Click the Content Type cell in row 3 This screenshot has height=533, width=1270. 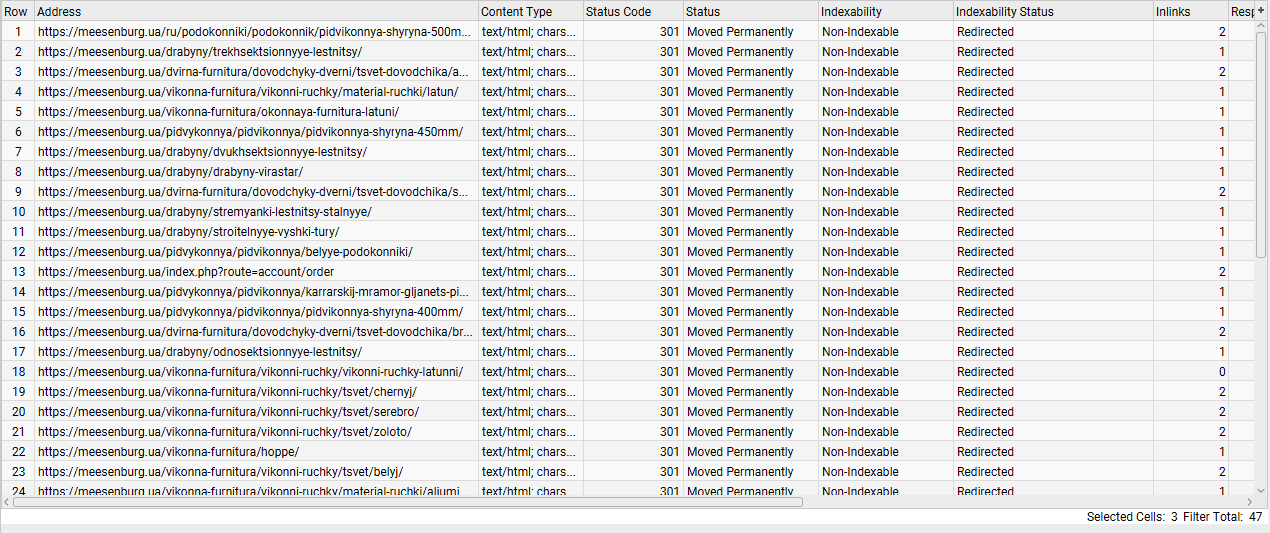pos(529,72)
